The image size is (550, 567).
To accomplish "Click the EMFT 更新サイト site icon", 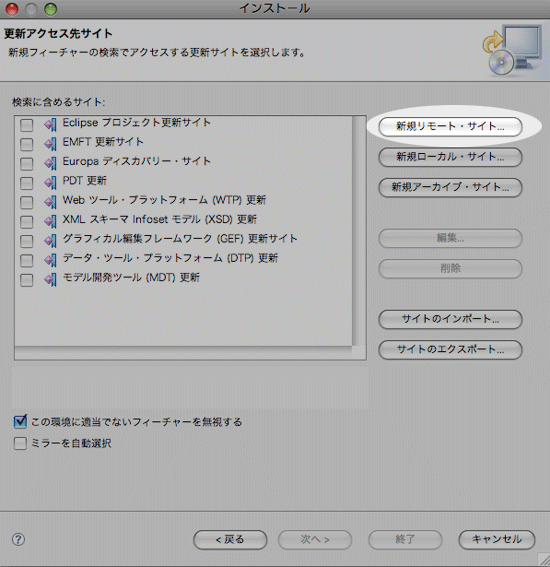I will pos(51,144).
